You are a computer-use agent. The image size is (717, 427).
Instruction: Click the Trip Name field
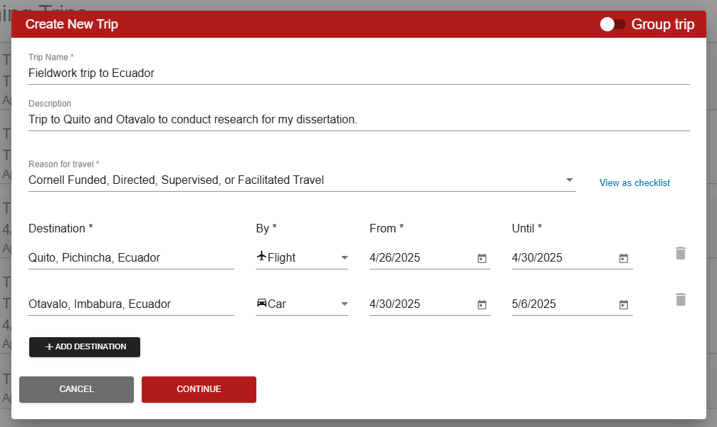(x=359, y=73)
